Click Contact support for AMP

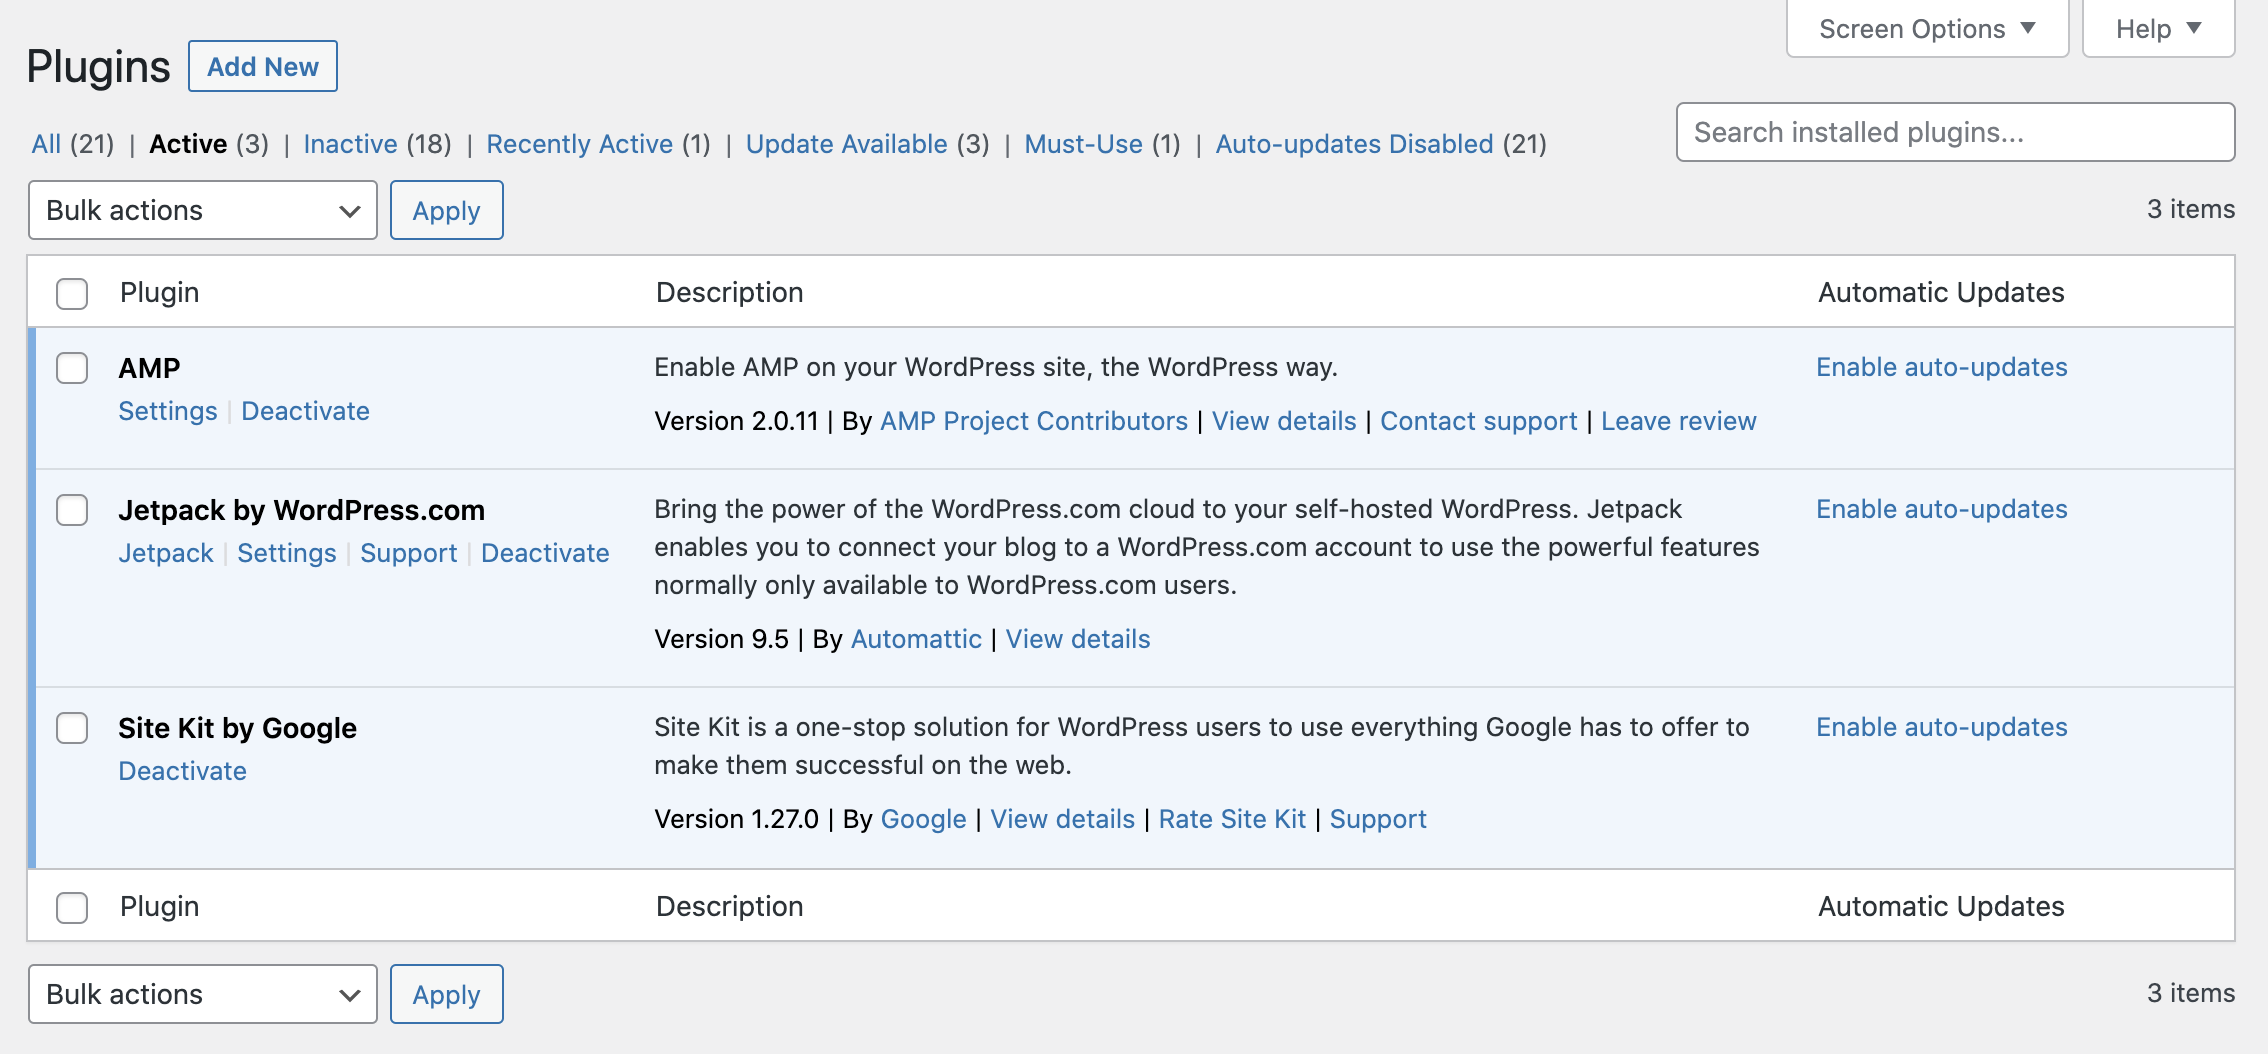[x=1478, y=421]
